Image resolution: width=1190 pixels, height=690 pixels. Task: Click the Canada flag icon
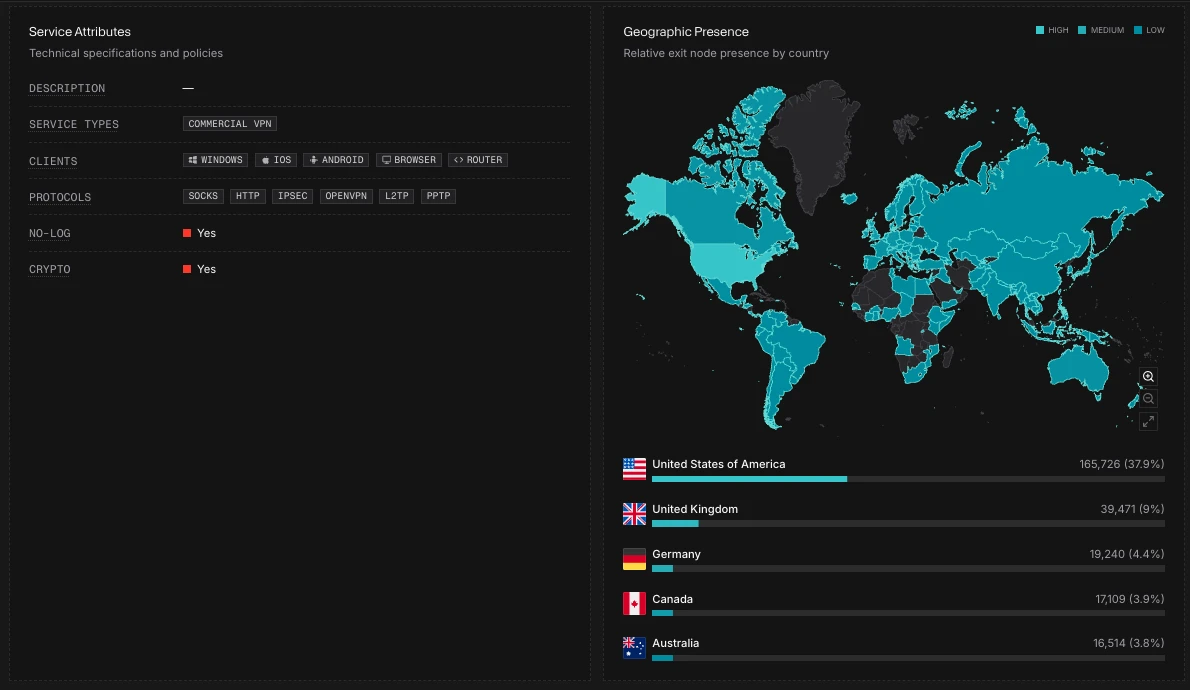634,603
